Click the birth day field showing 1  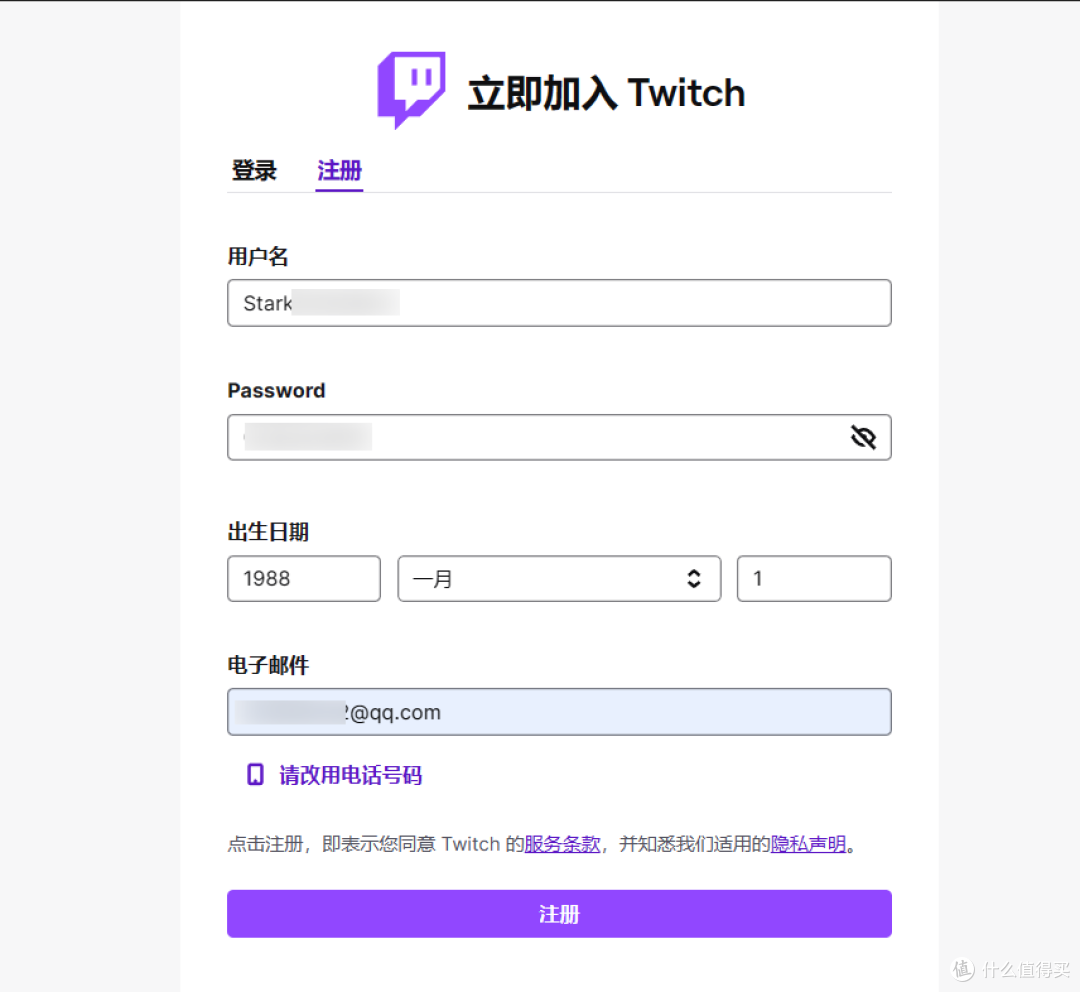coord(814,579)
